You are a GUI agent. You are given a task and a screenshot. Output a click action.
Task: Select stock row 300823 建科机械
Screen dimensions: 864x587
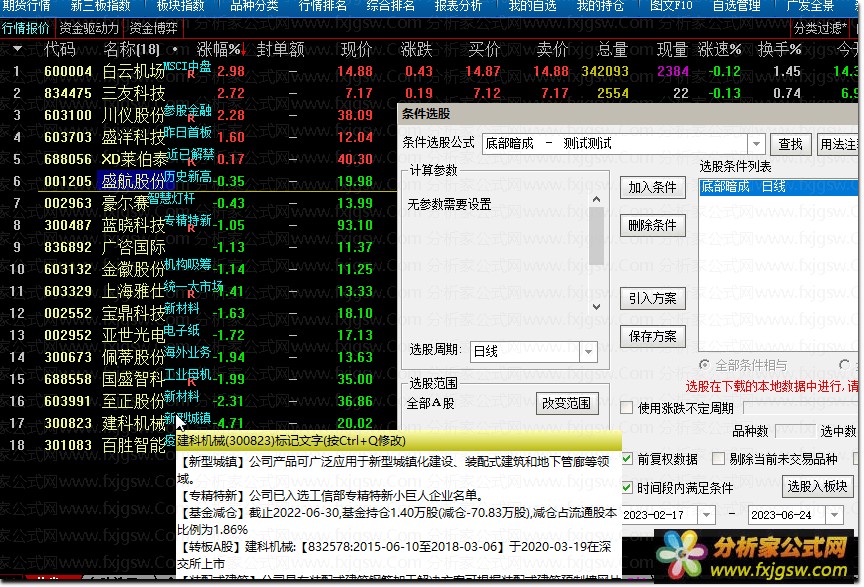coord(198,423)
